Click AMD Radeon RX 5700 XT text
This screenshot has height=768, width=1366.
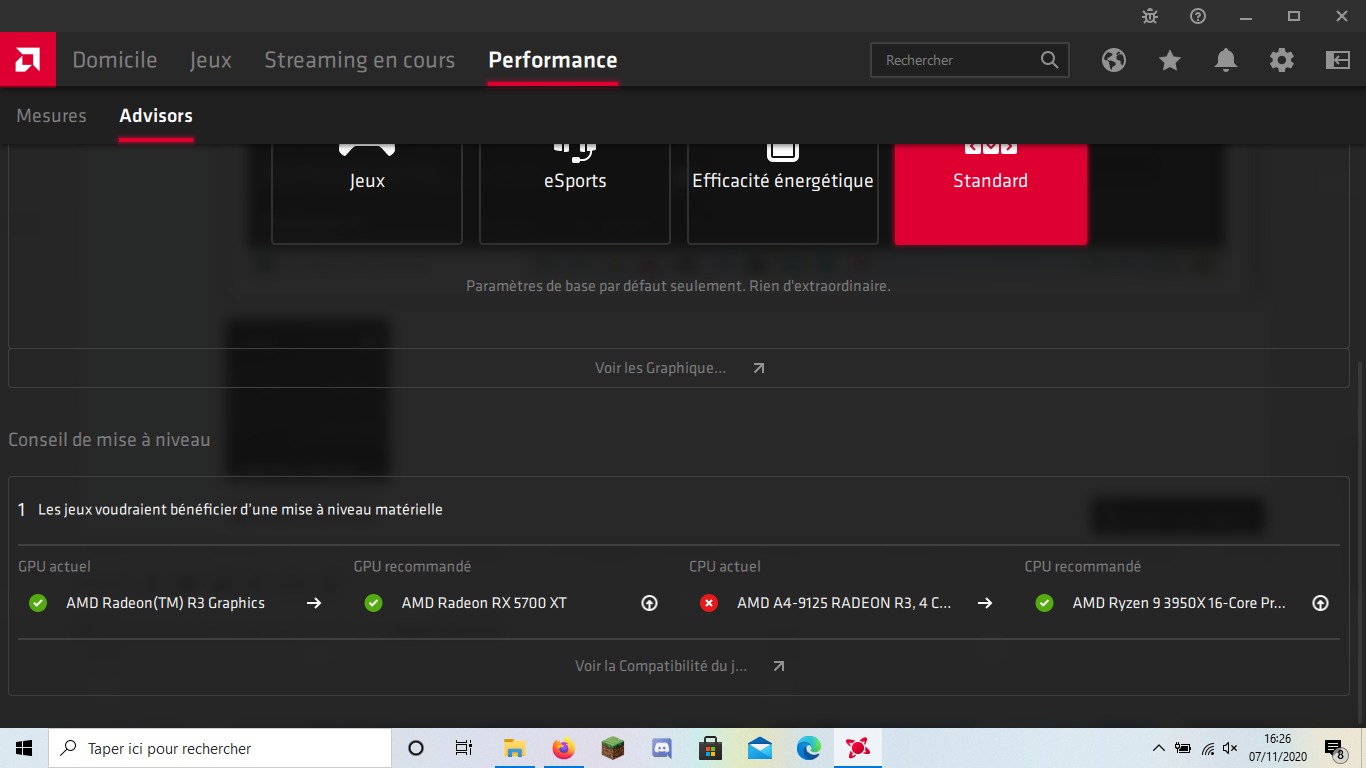(484, 603)
